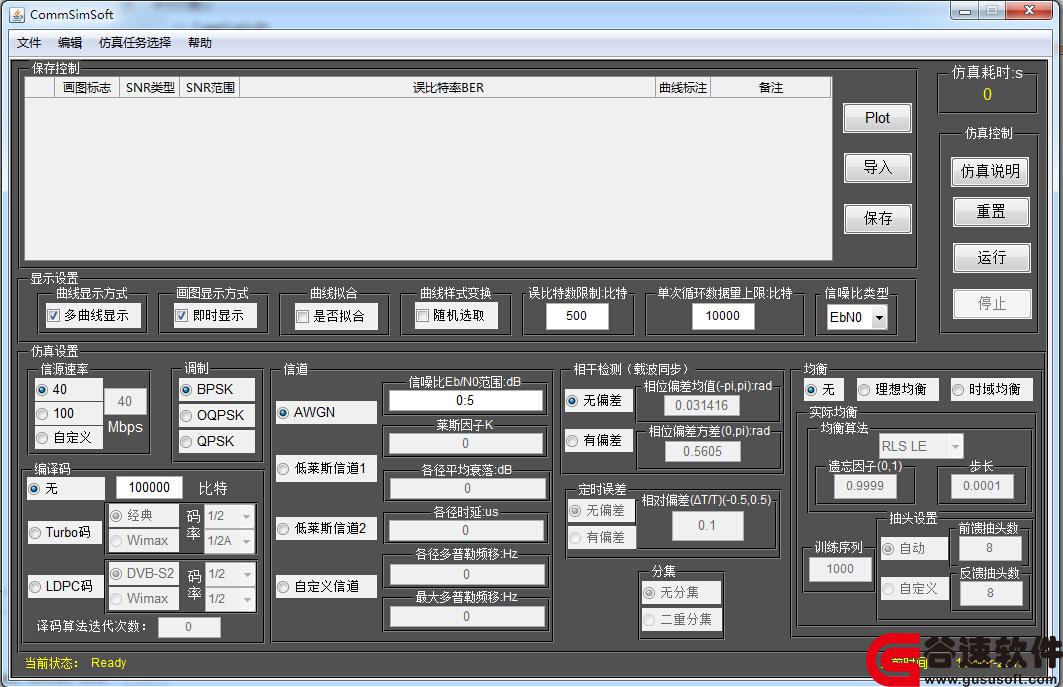The width and height of the screenshot is (1063, 687).
Task: Open the LDPC Wimax code rate 1/2 dropdown
Action: pos(230,599)
